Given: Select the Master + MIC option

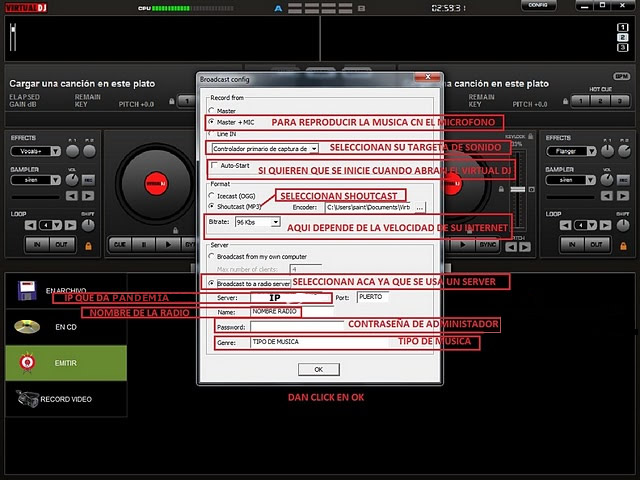Looking at the screenshot, I should pos(211,122).
